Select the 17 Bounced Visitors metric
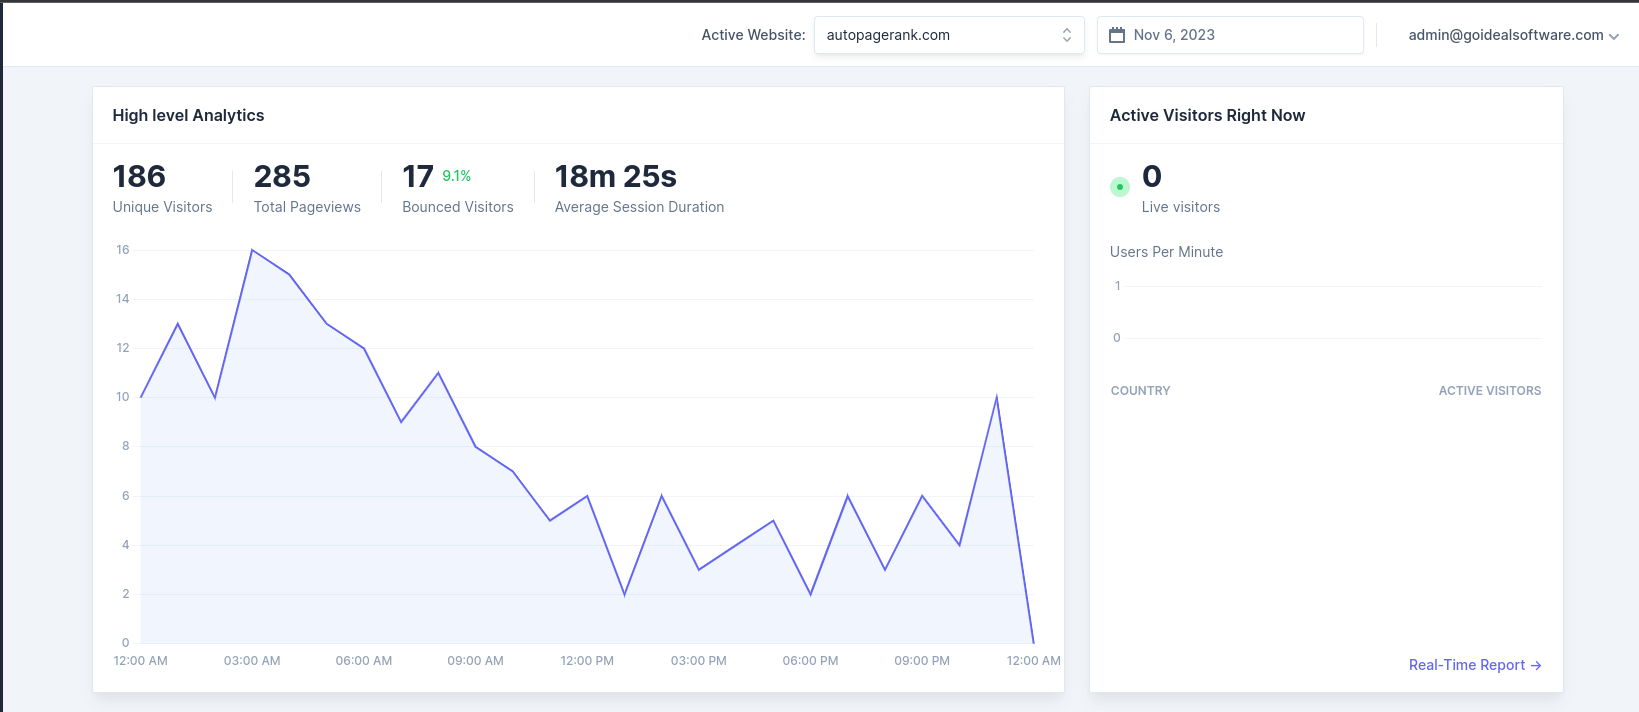Image resolution: width=1639 pixels, height=712 pixels. (x=458, y=188)
